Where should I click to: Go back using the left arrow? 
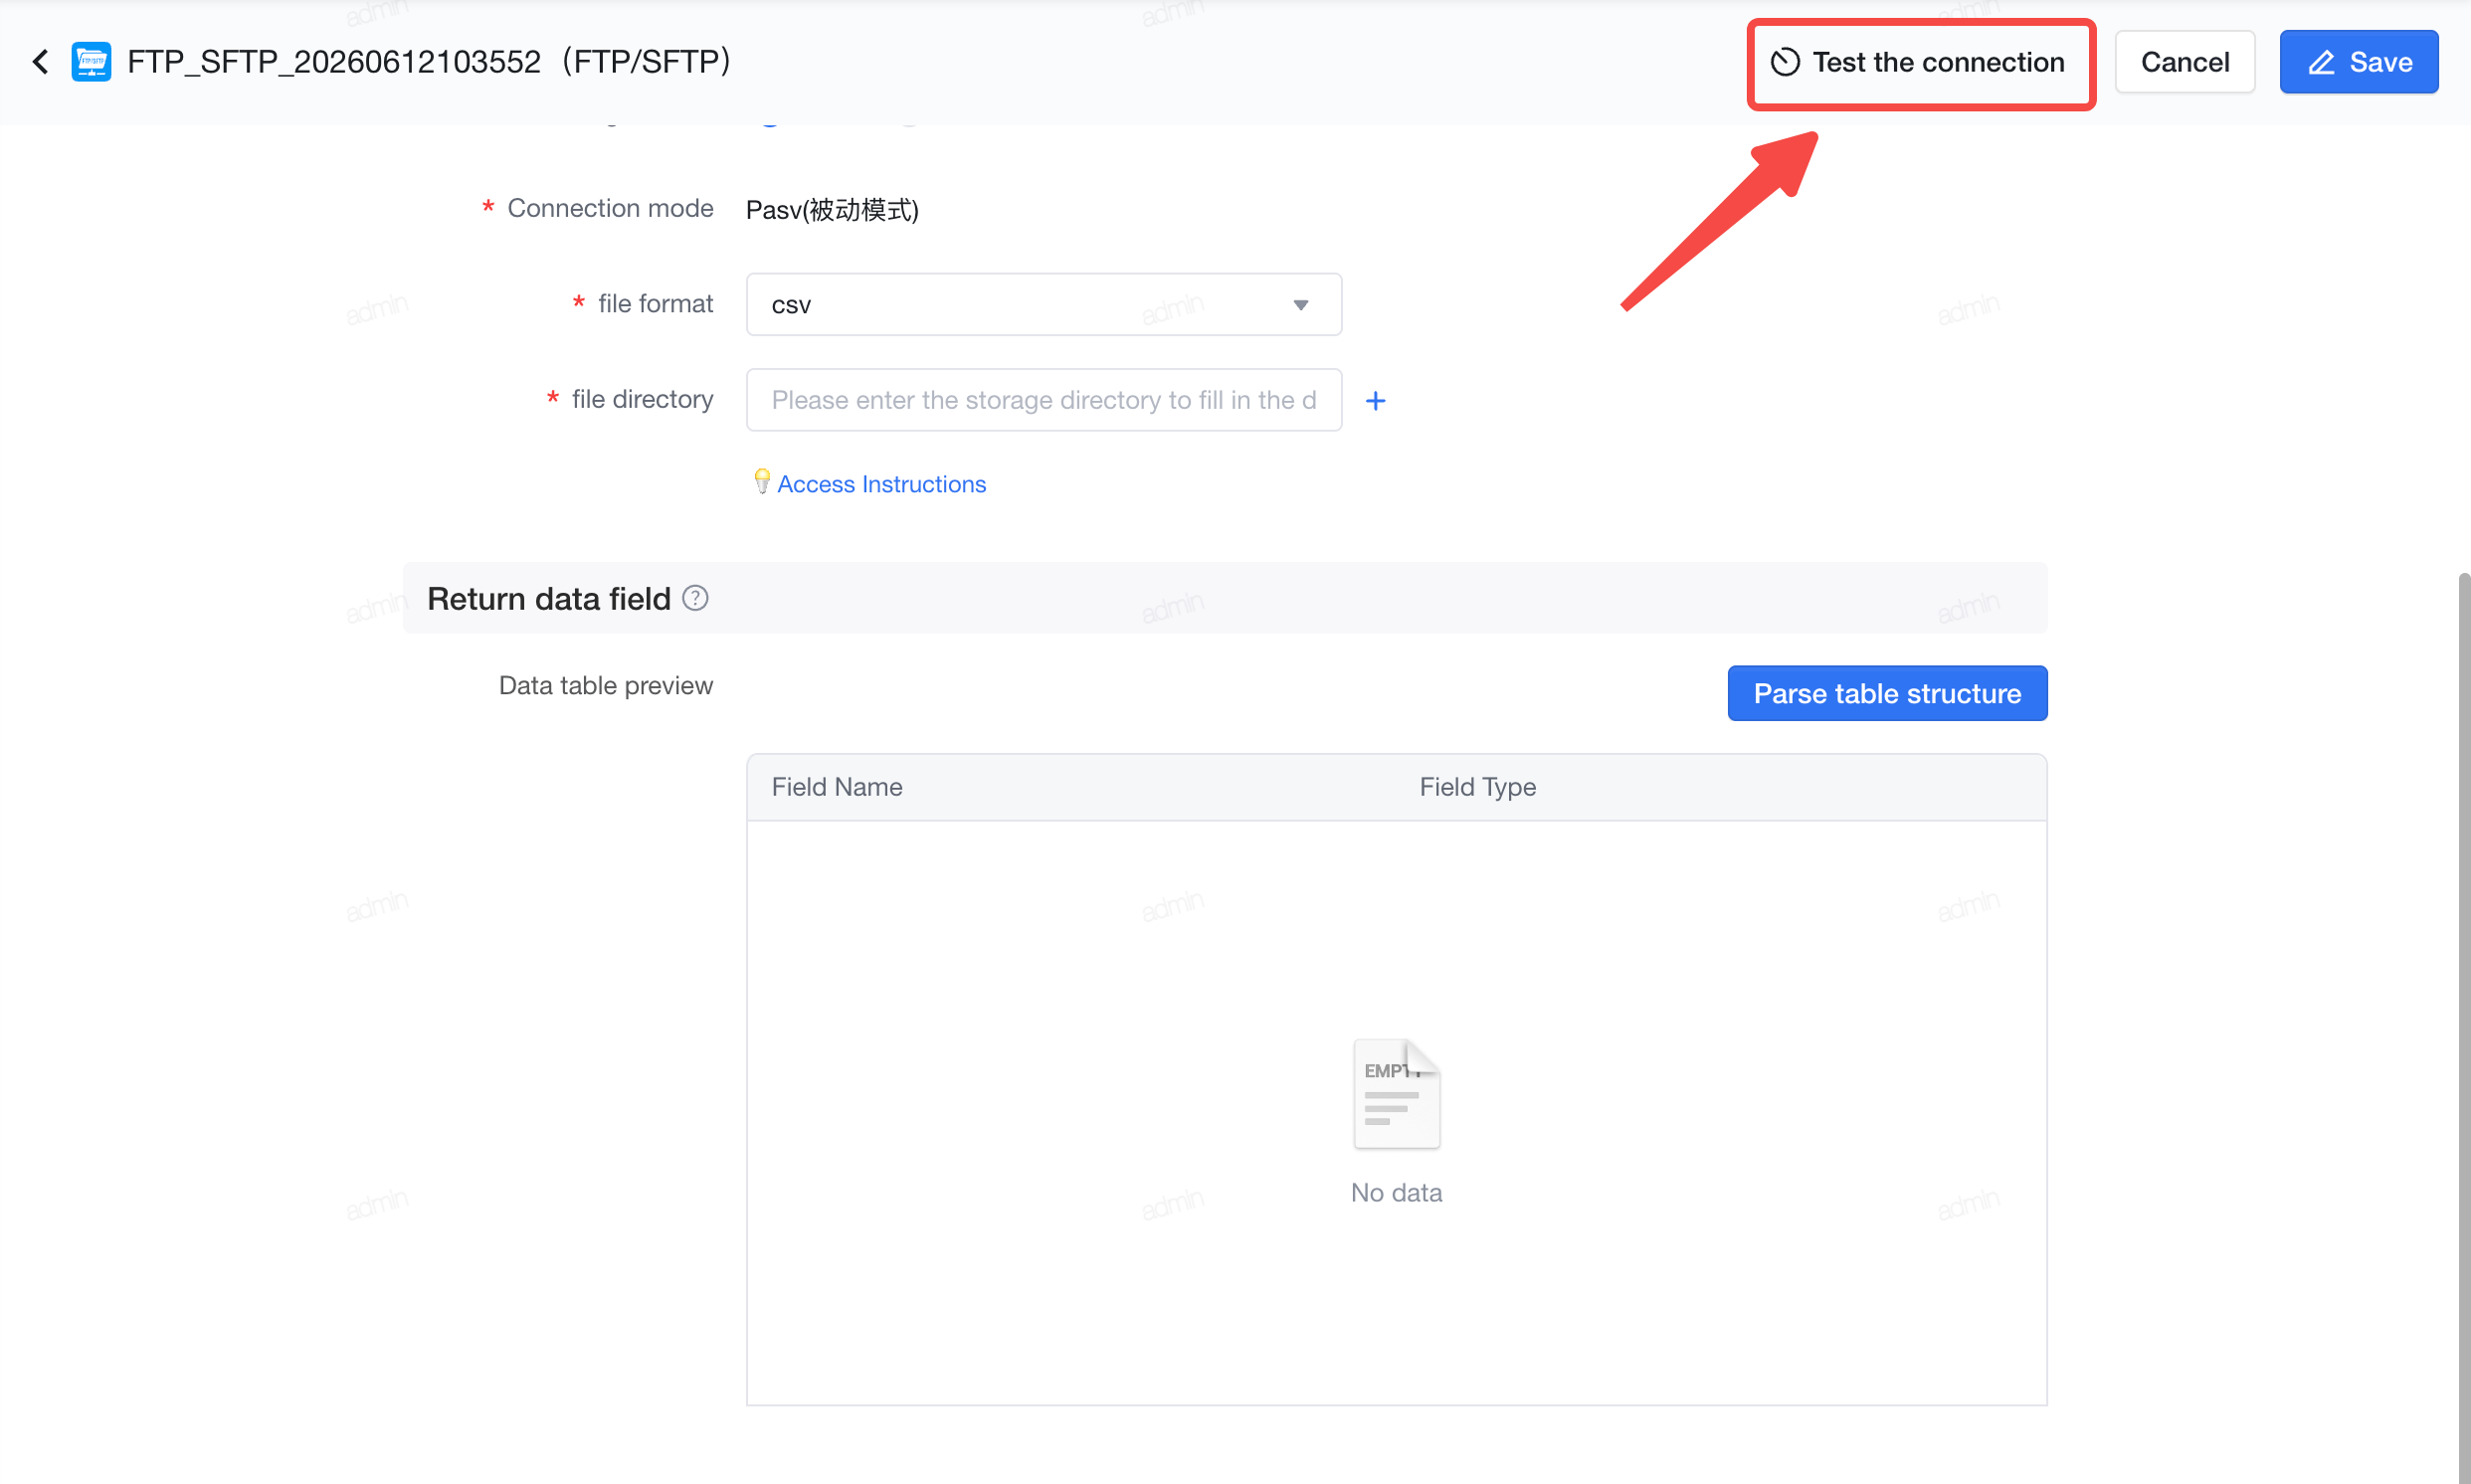click(40, 62)
